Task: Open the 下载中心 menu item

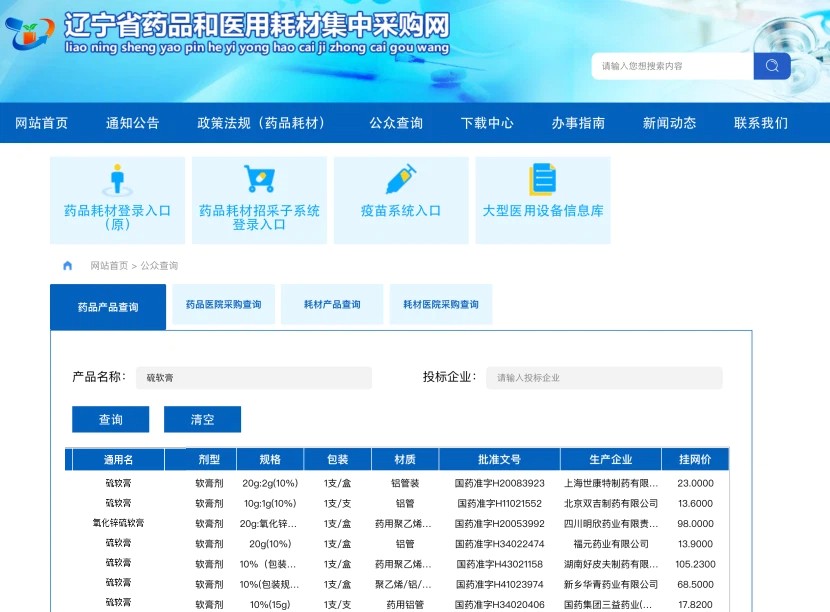Action: point(486,122)
